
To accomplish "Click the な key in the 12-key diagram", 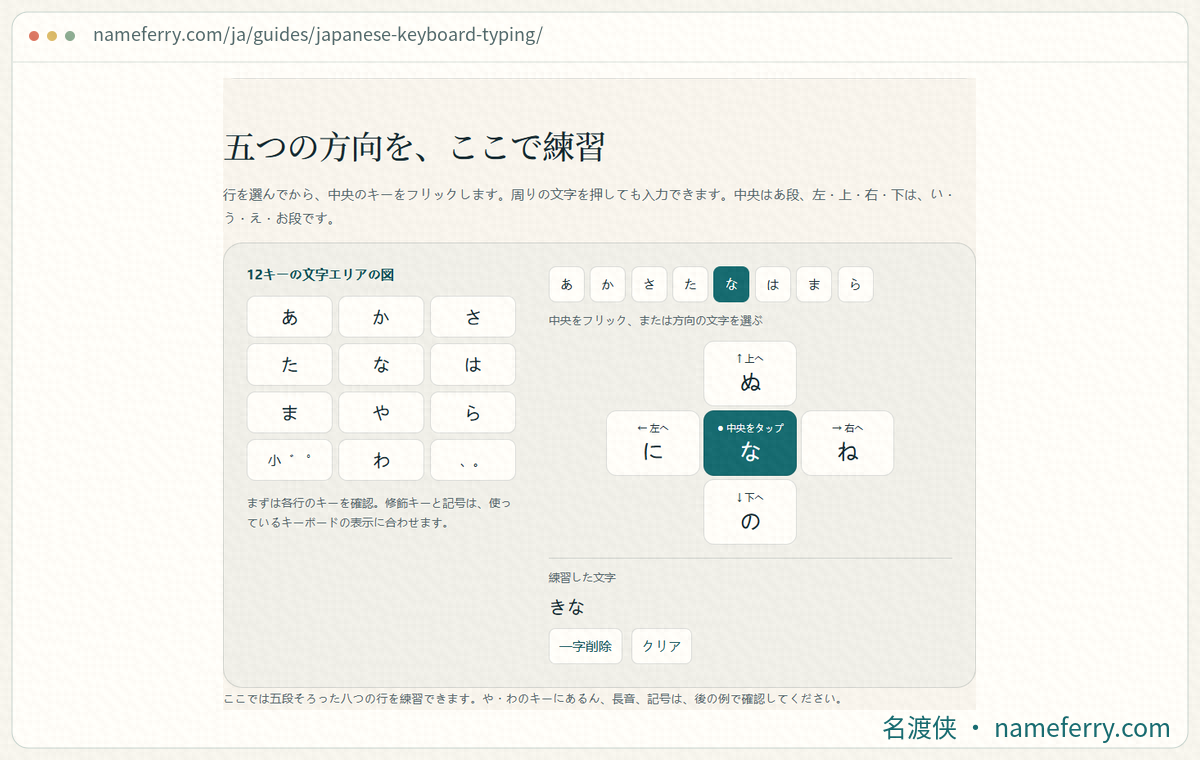I will coord(381,365).
